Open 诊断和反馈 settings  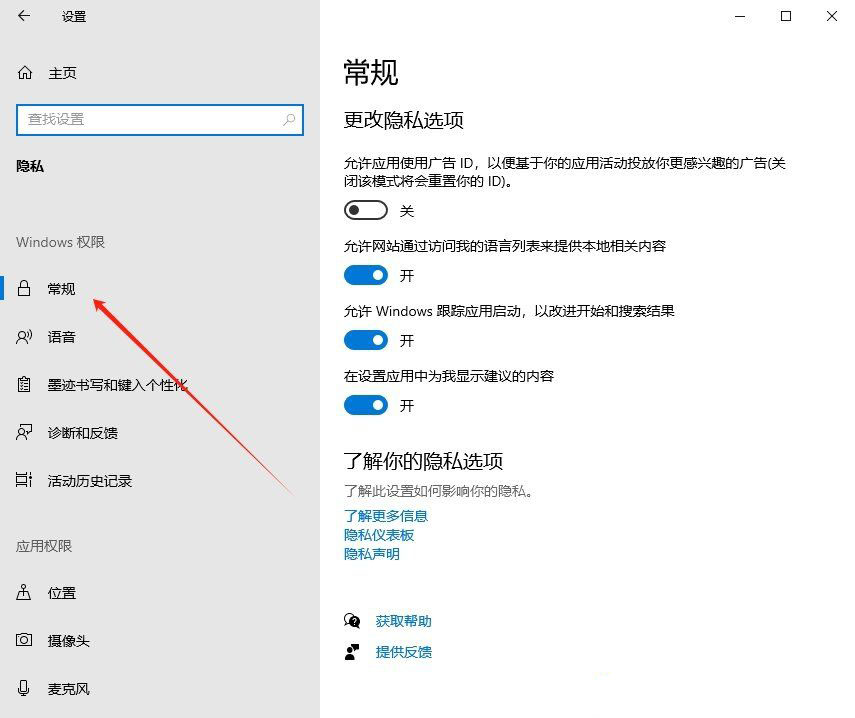[84, 432]
